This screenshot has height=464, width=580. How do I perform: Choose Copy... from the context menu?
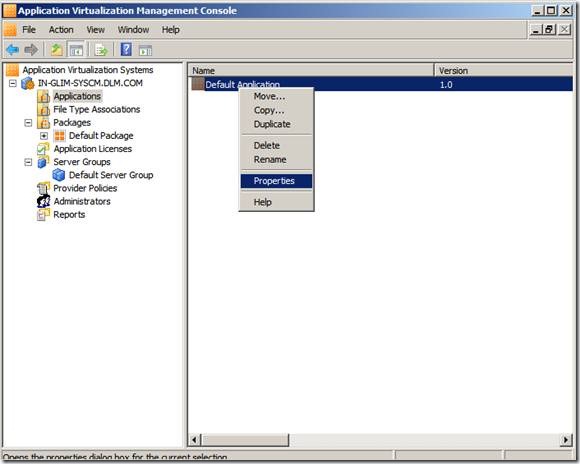276,110
